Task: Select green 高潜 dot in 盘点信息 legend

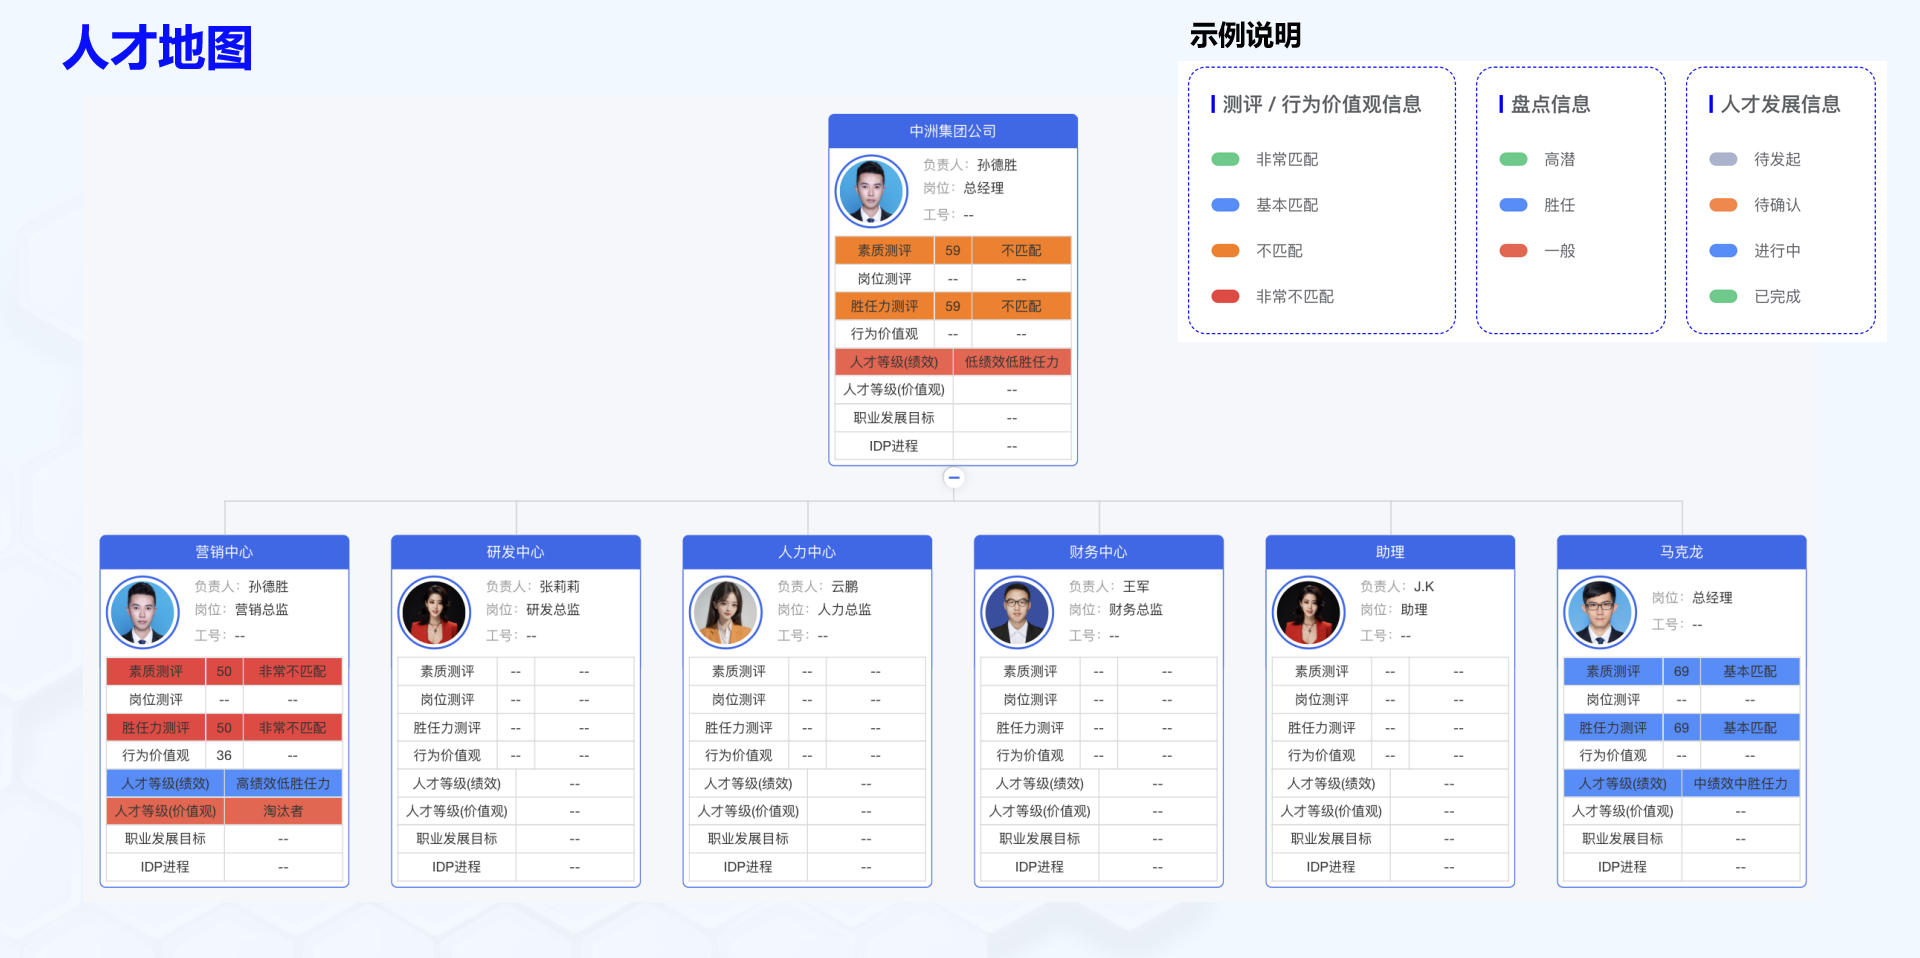Action: tap(1513, 158)
